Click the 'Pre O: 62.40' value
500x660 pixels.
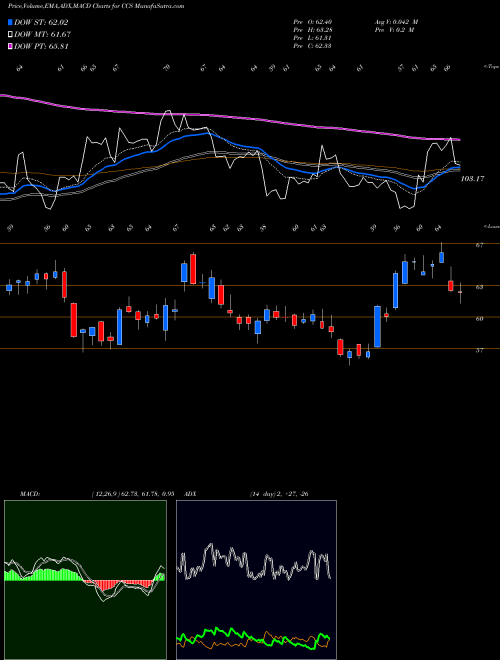click(312, 22)
